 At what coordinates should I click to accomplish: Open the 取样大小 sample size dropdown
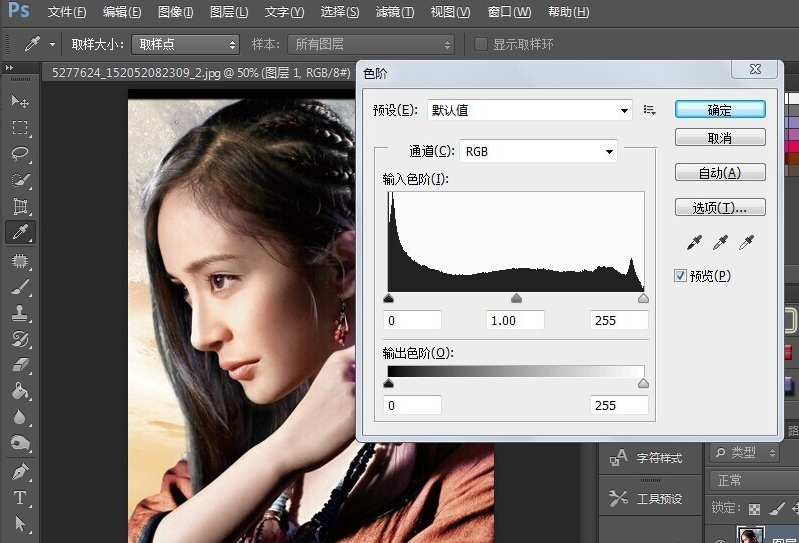pyautogui.click(x=185, y=44)
